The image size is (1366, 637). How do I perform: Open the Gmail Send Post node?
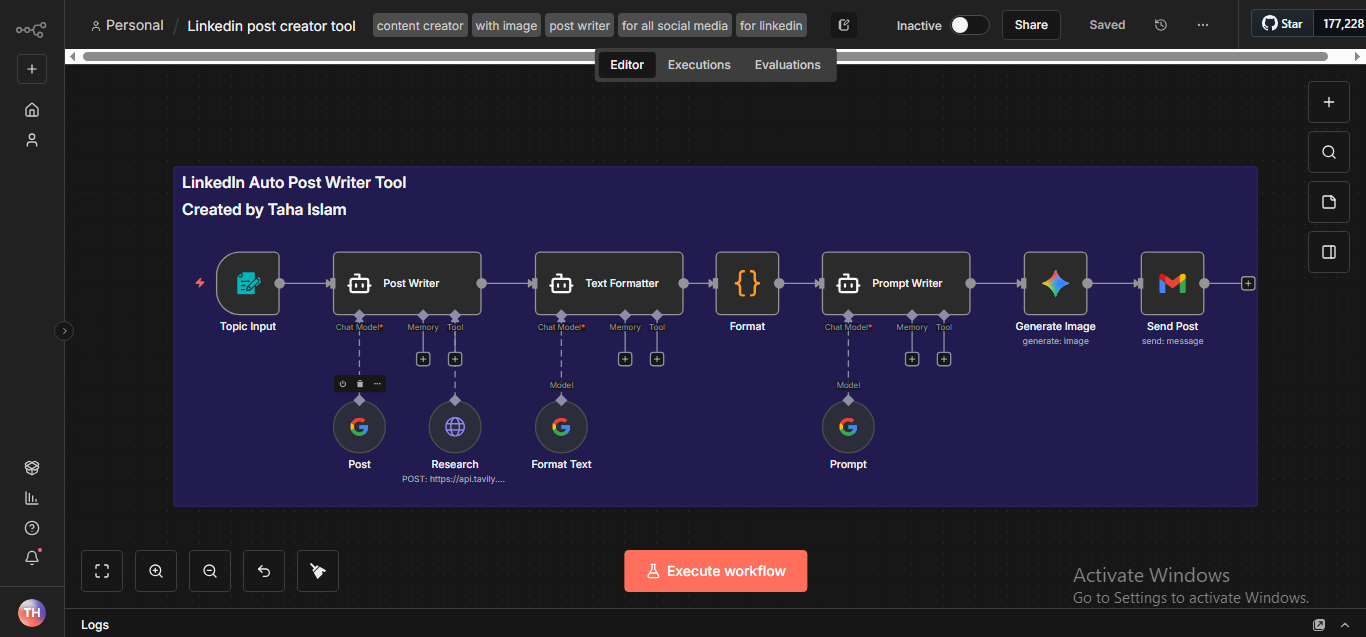coord(1172,284)
